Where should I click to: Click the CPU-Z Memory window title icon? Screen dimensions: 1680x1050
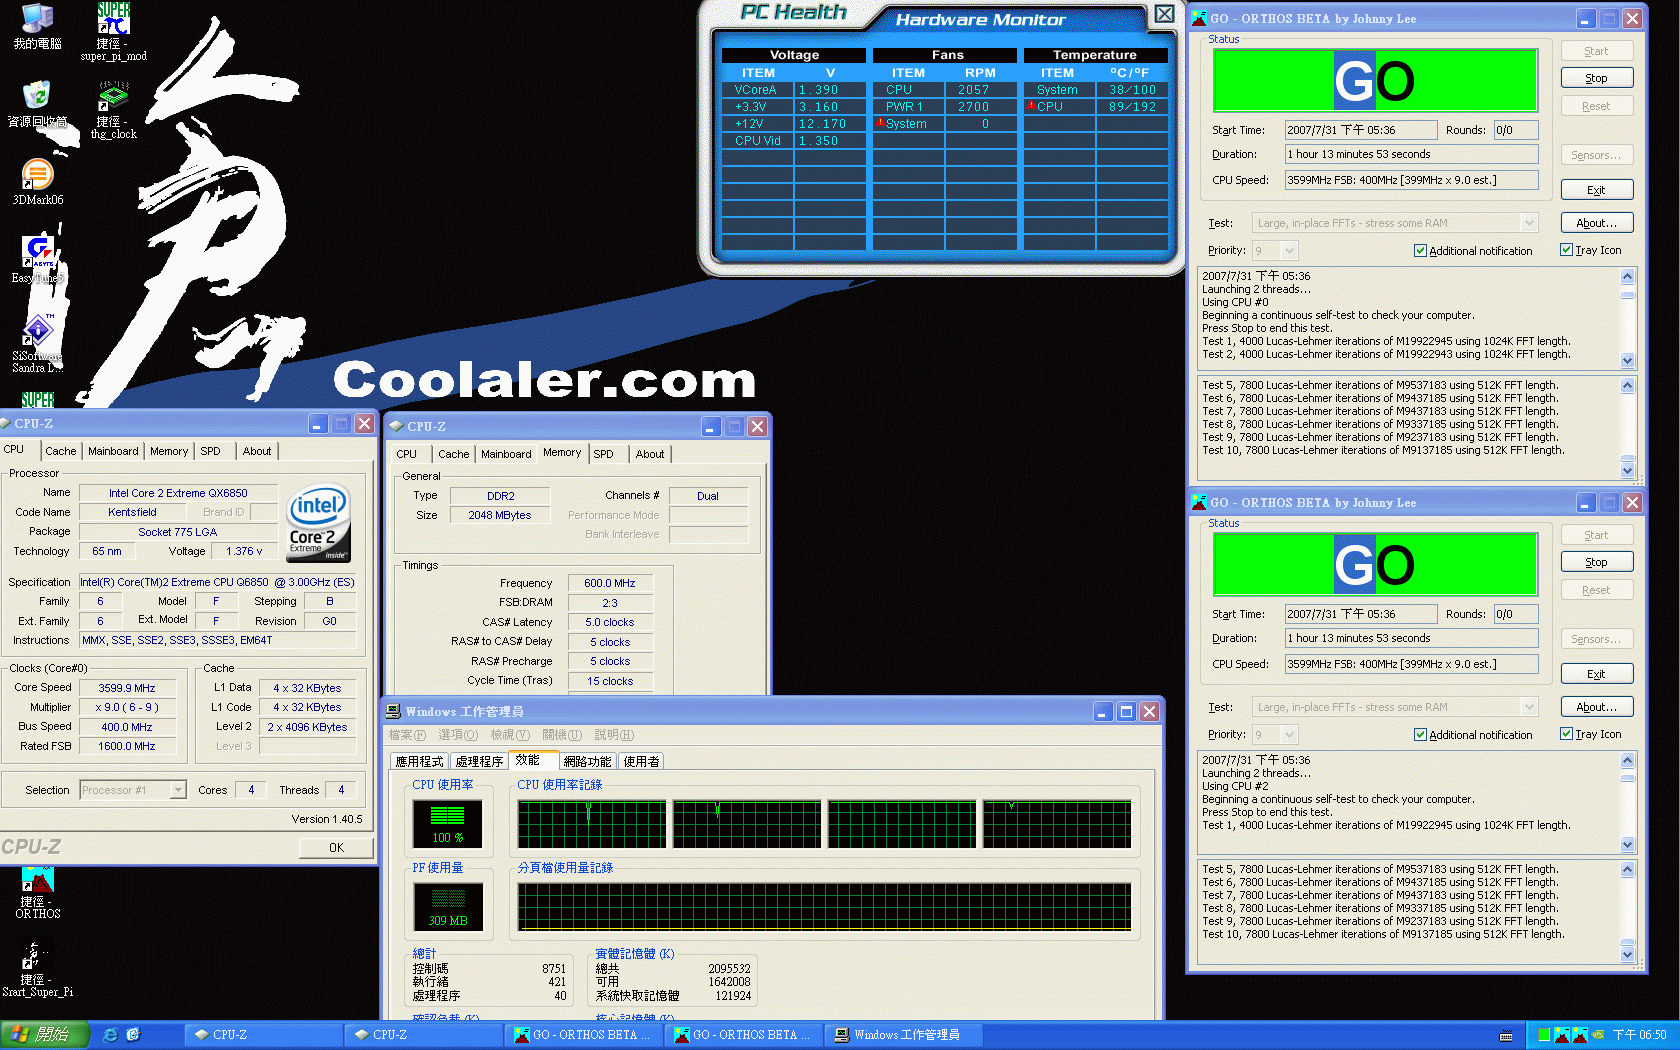coord(396,426)
